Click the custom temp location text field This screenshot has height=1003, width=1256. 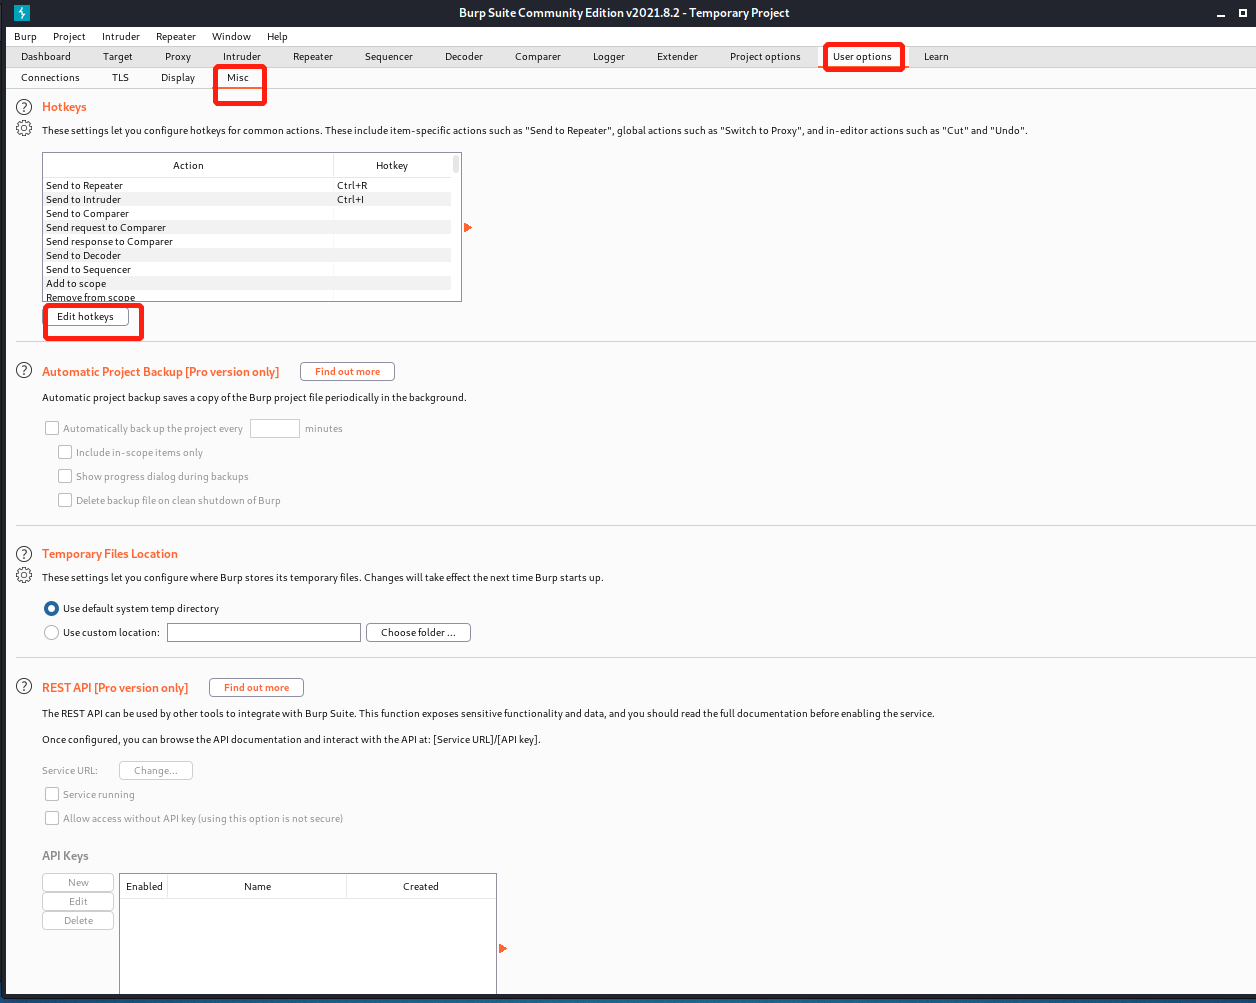click(264, 633)
